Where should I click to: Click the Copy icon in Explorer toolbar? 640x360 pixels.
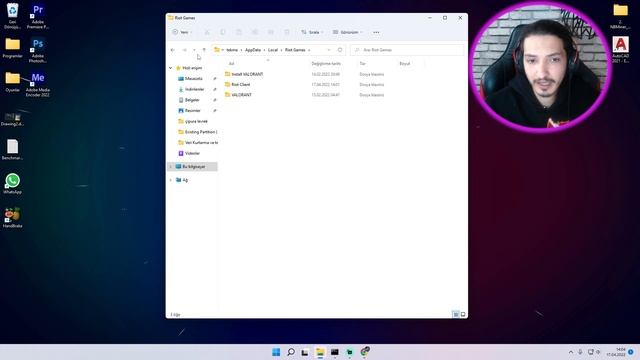[223, 32]
